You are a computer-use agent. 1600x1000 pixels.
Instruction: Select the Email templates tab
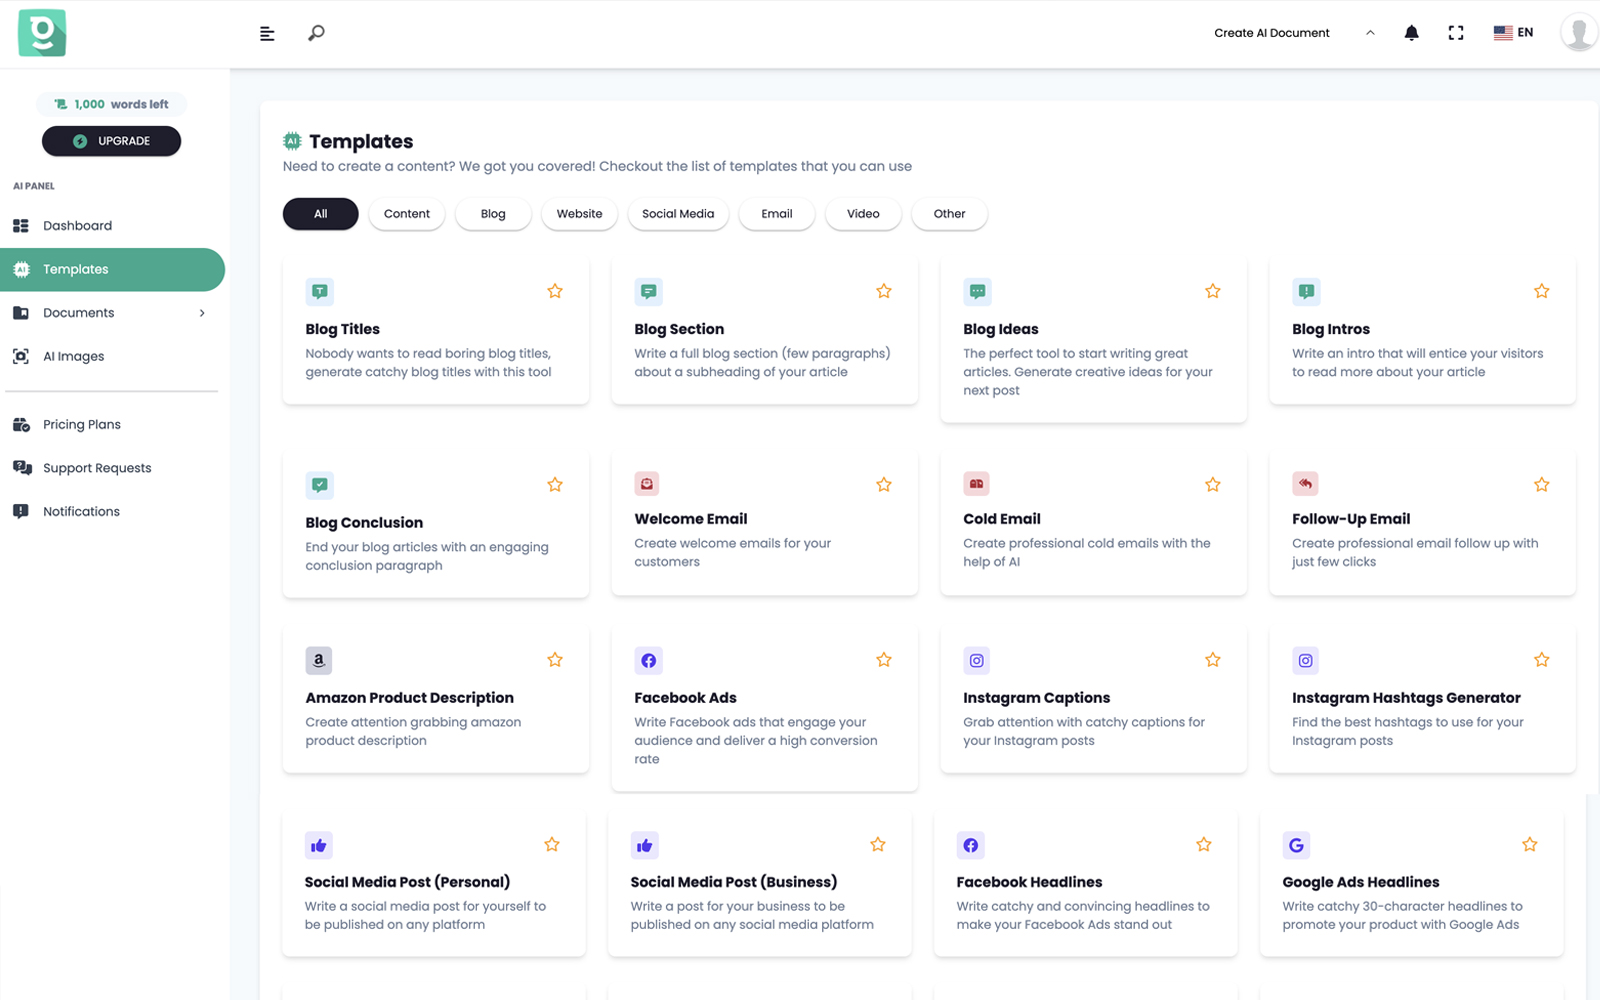pyautogui.click(x=776, y=213)
